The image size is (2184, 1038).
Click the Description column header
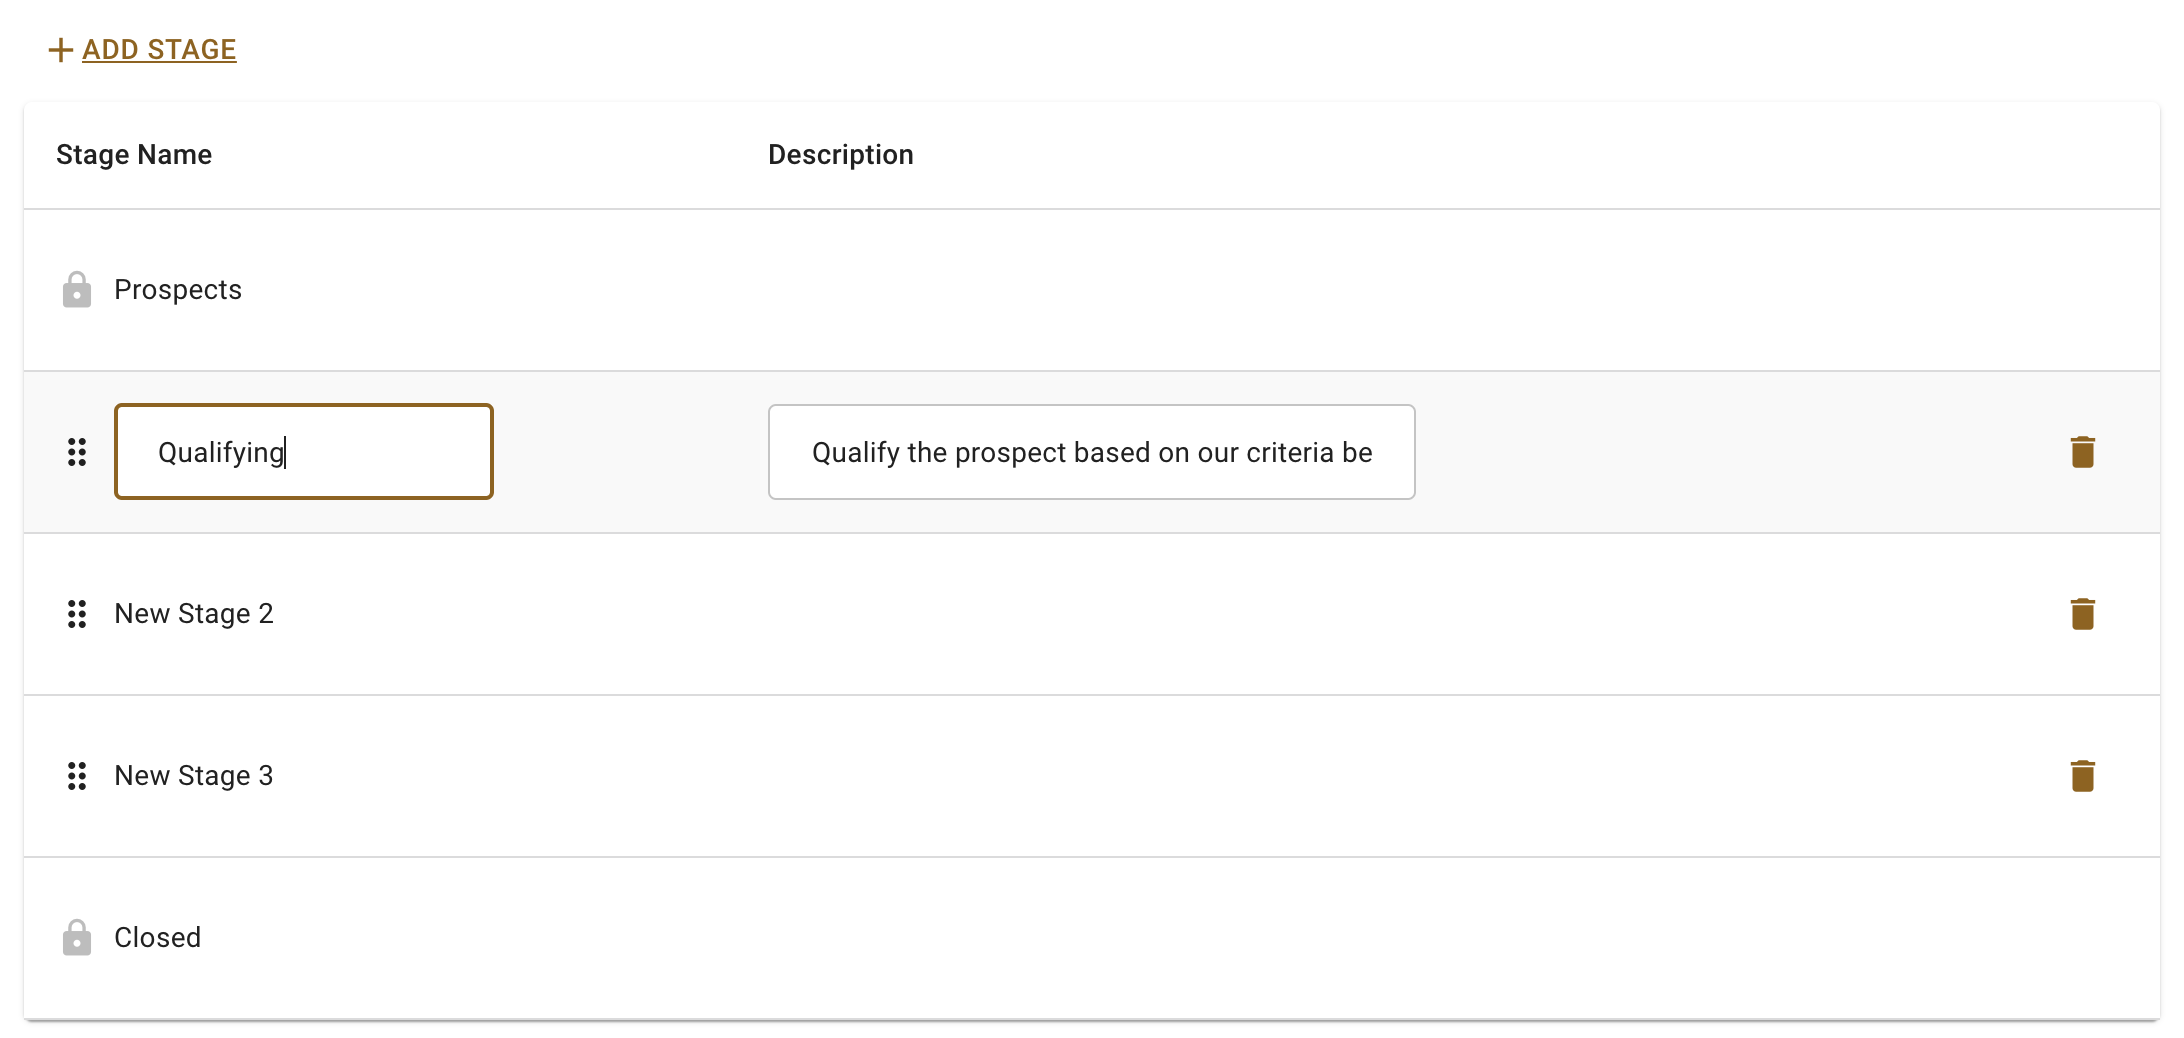tap(841, 155)
